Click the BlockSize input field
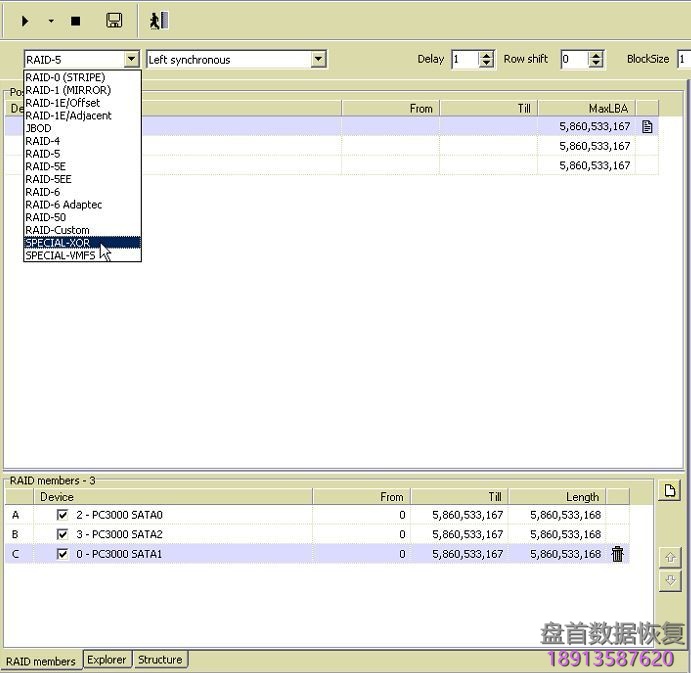This screenshot has width=691, height=673. [x=684, y=59]
